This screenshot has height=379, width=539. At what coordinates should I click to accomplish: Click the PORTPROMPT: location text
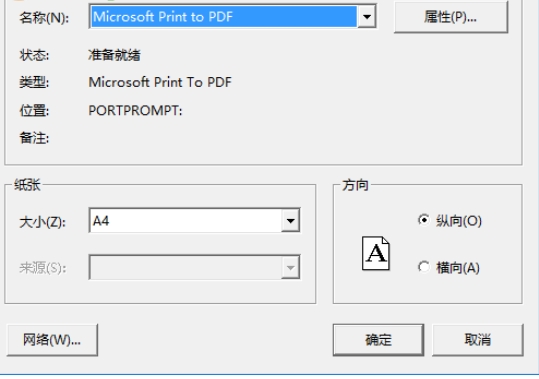tap(135, 110)
